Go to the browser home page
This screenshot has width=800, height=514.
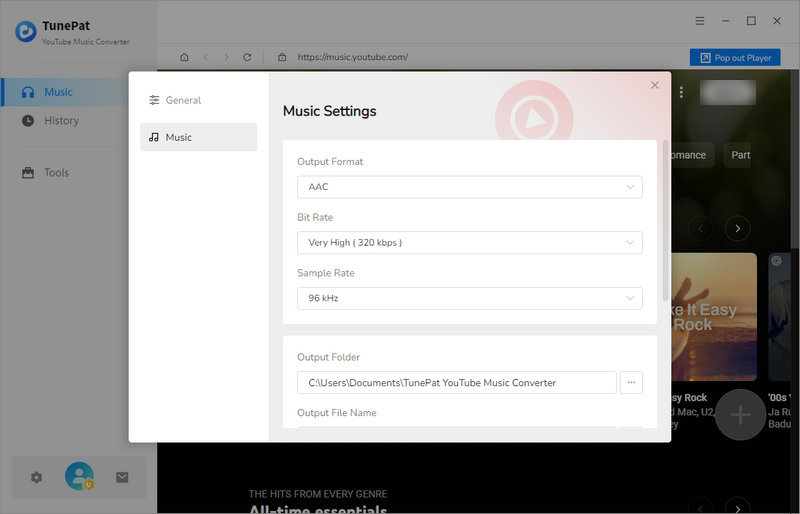point(184,57)
